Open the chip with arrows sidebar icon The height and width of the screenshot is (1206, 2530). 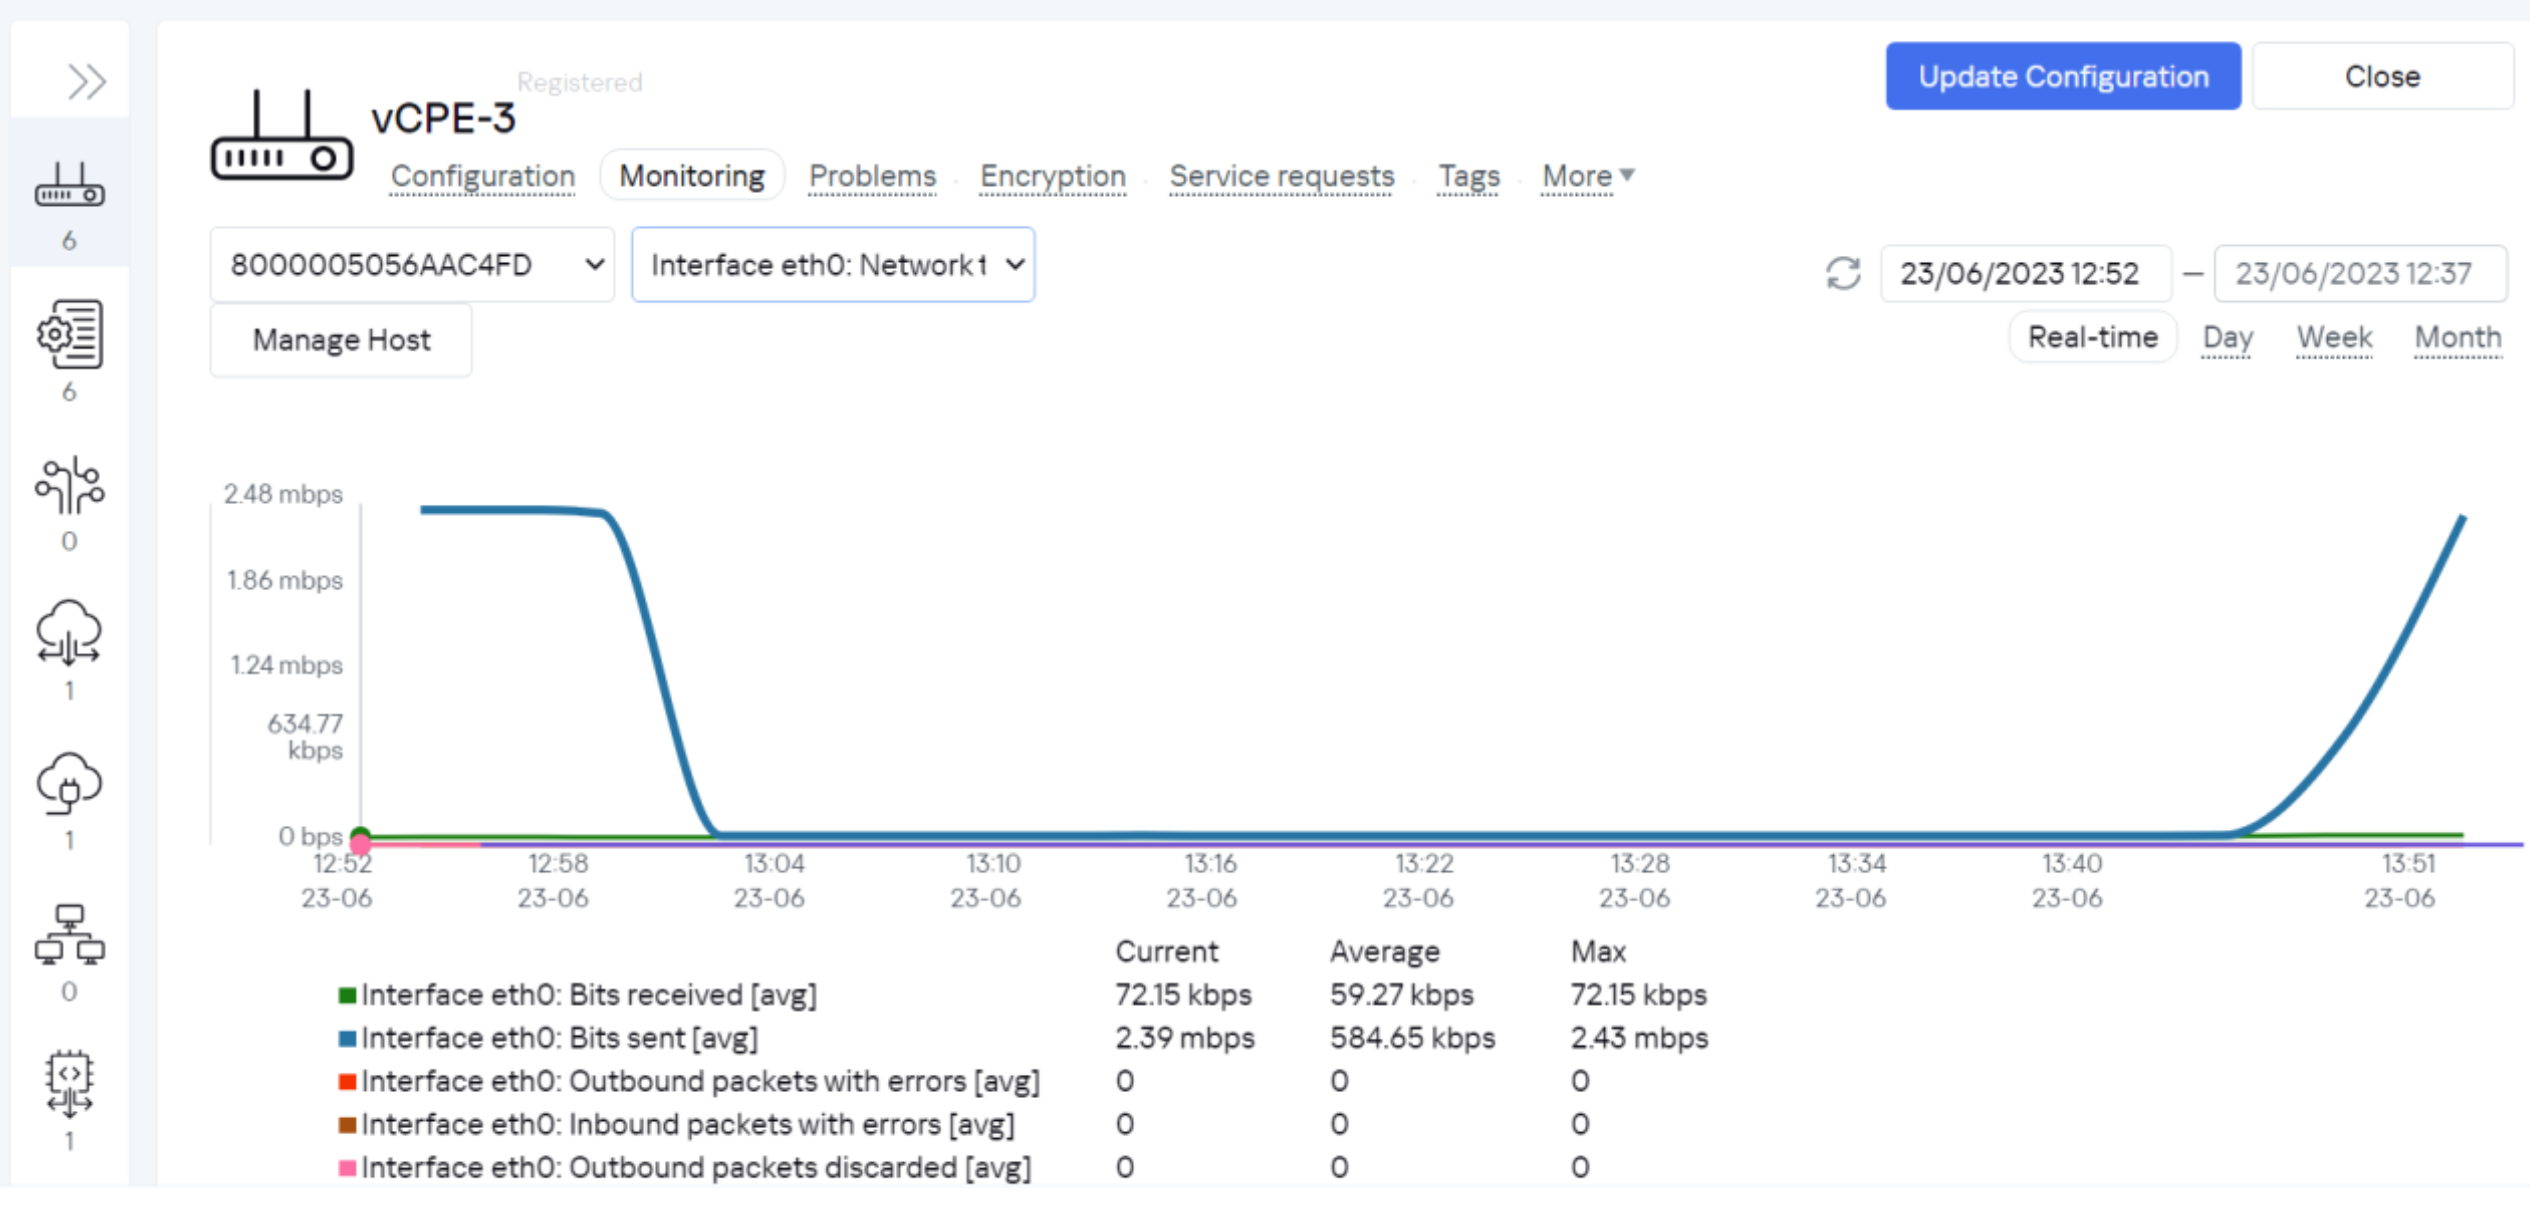point(69,1084)
